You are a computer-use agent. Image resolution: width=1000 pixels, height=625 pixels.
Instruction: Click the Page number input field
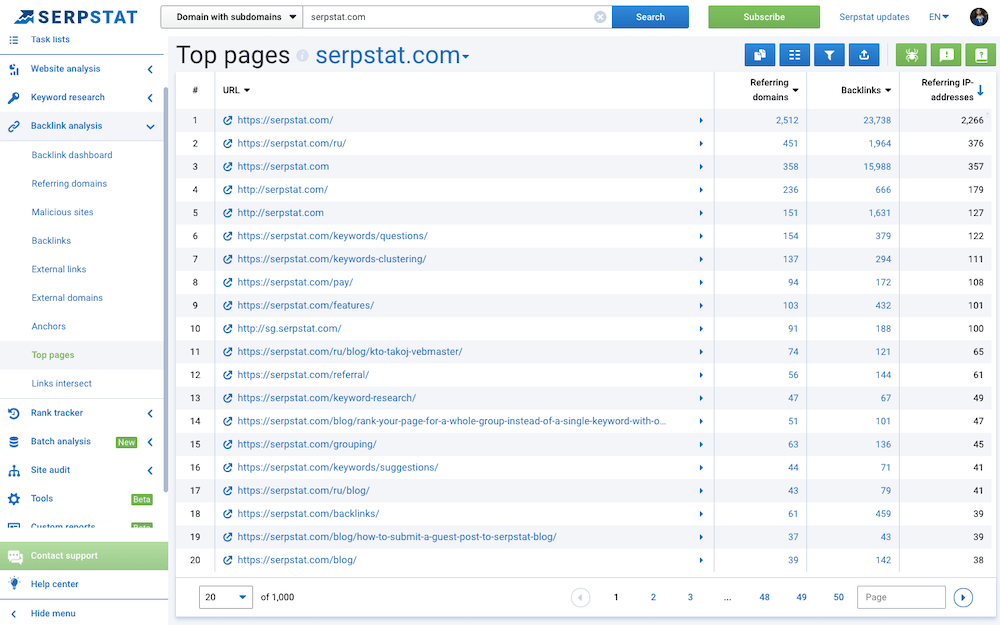pos(901,598)
